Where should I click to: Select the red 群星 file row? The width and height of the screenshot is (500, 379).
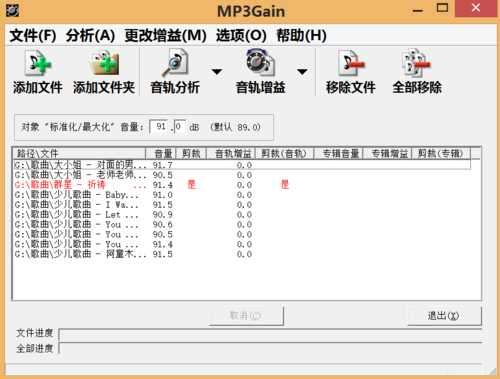(x=242, y=185)
